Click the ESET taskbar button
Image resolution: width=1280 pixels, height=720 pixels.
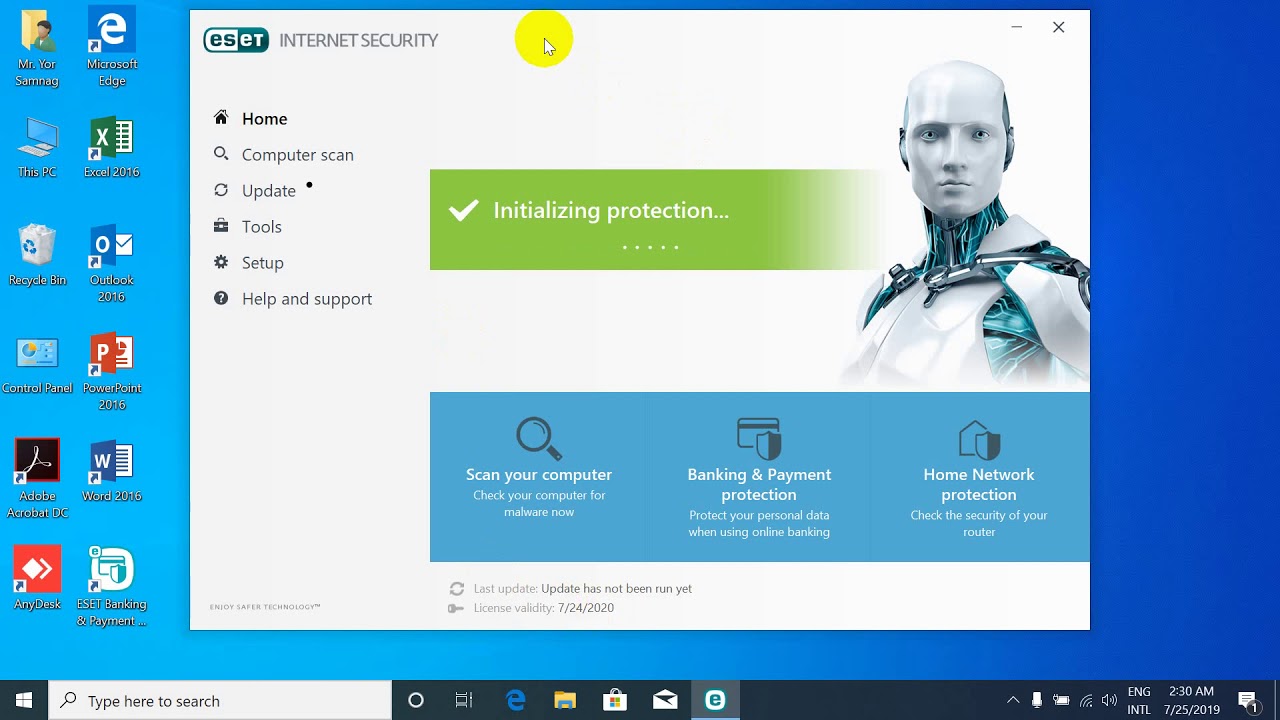pyautogui.click(x=715, y=700)
